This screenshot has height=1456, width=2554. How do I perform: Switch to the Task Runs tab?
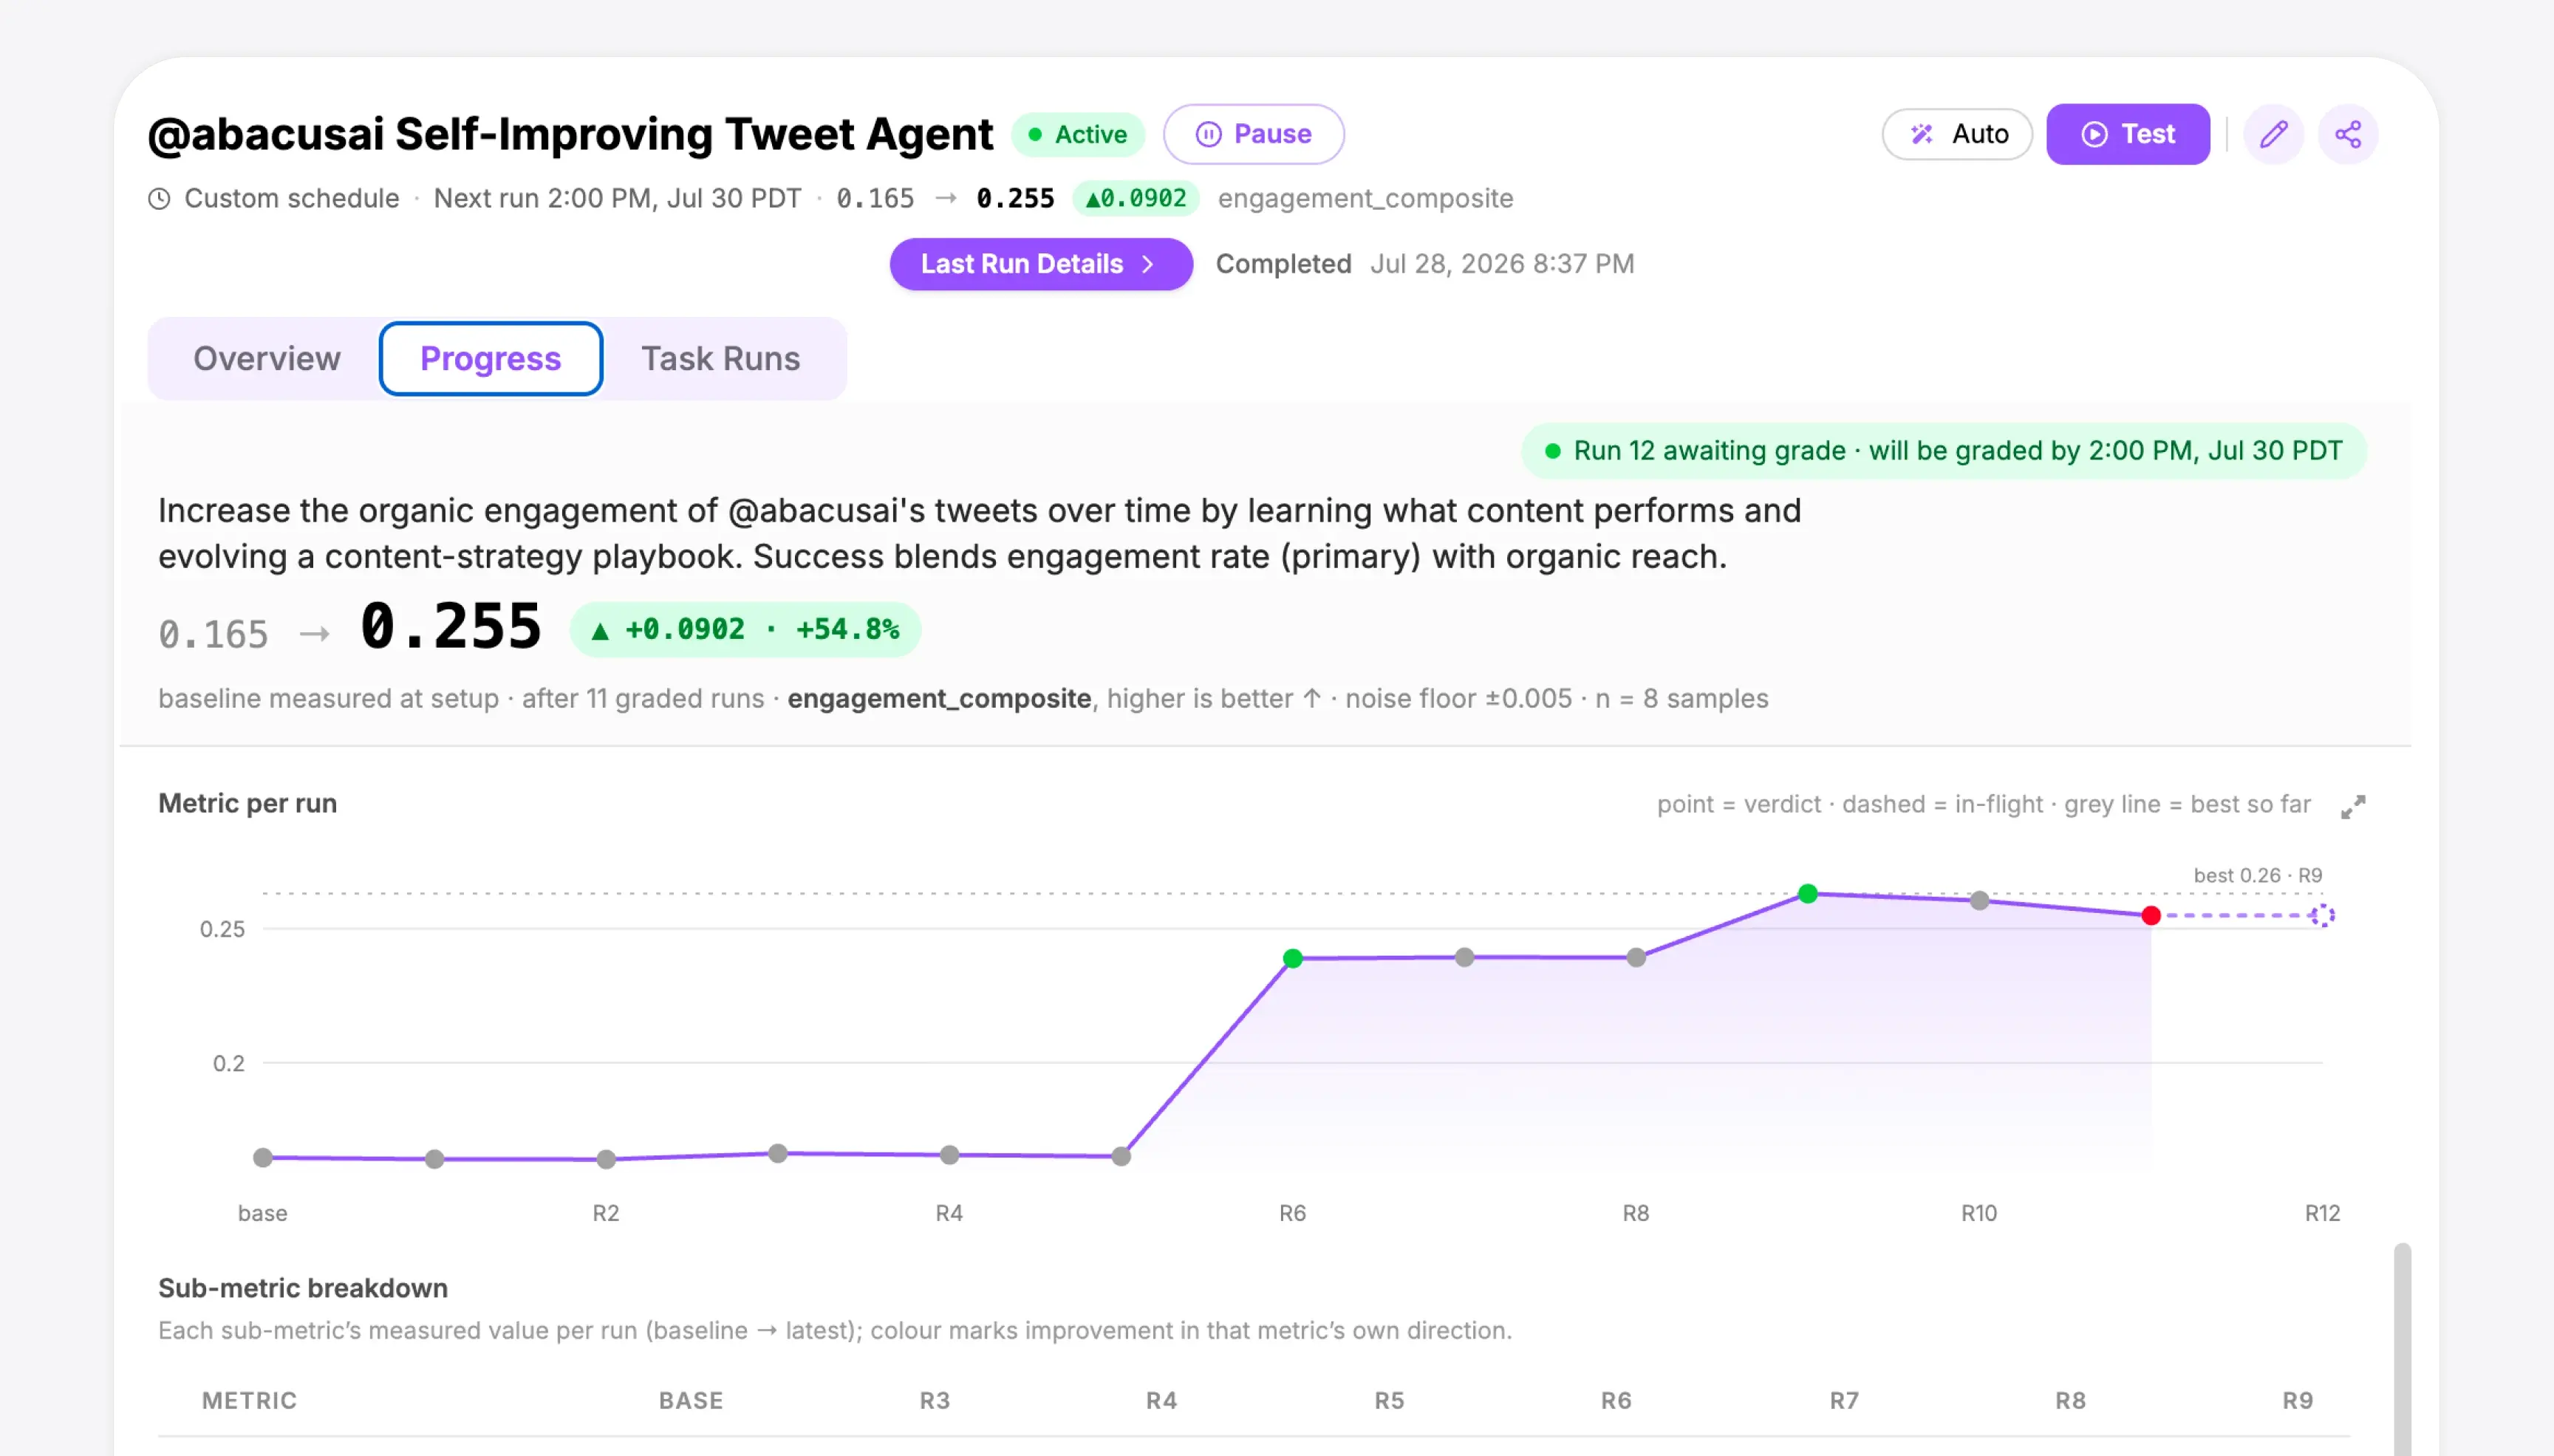(x=720, y=359)
